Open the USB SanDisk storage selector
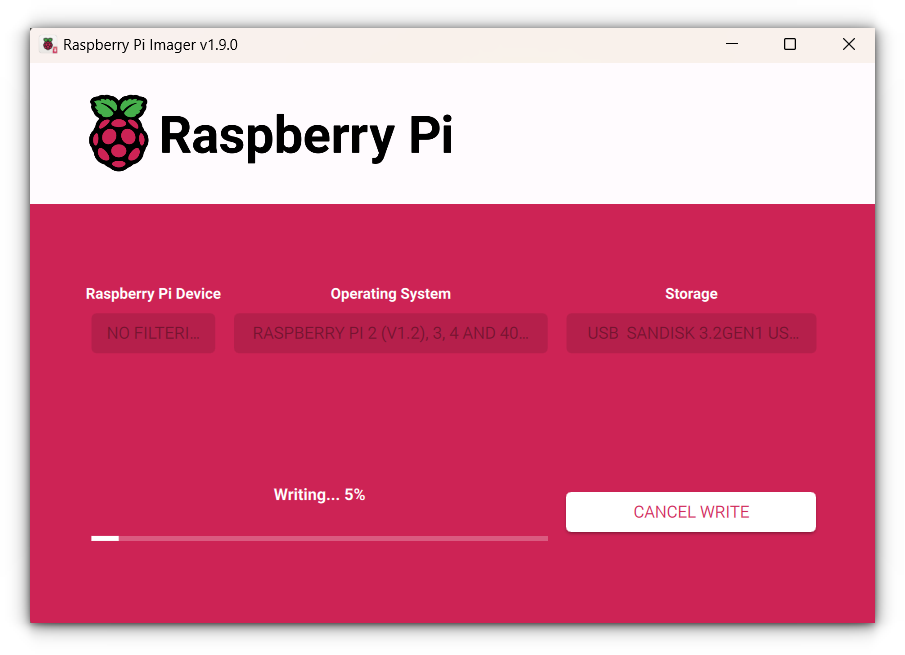 pos(691,333)
